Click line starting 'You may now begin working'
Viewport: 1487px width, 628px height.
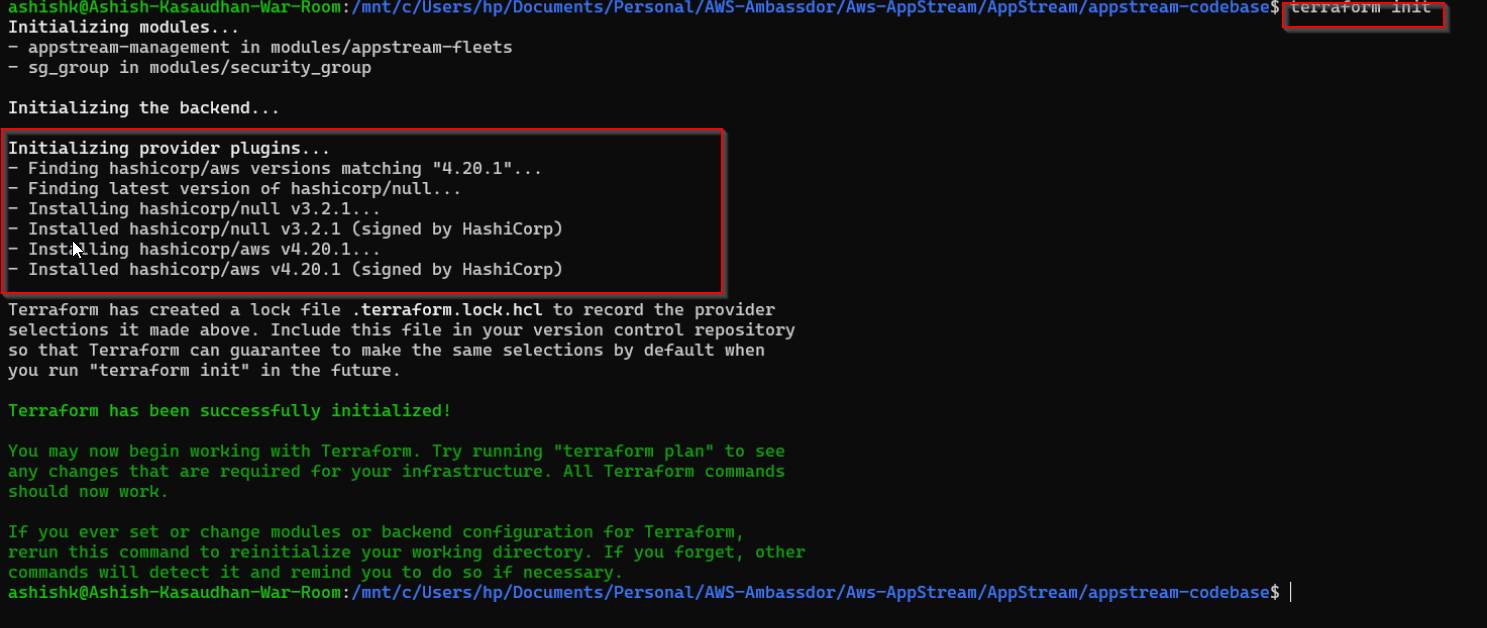[396, 451]
